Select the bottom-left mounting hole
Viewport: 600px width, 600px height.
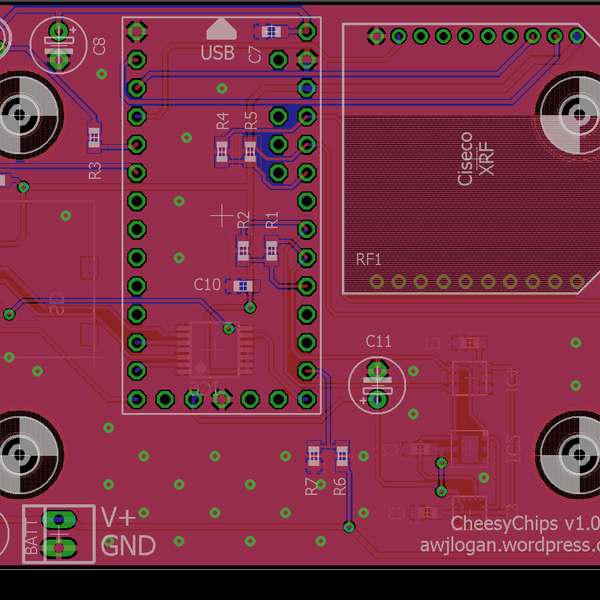21,455
